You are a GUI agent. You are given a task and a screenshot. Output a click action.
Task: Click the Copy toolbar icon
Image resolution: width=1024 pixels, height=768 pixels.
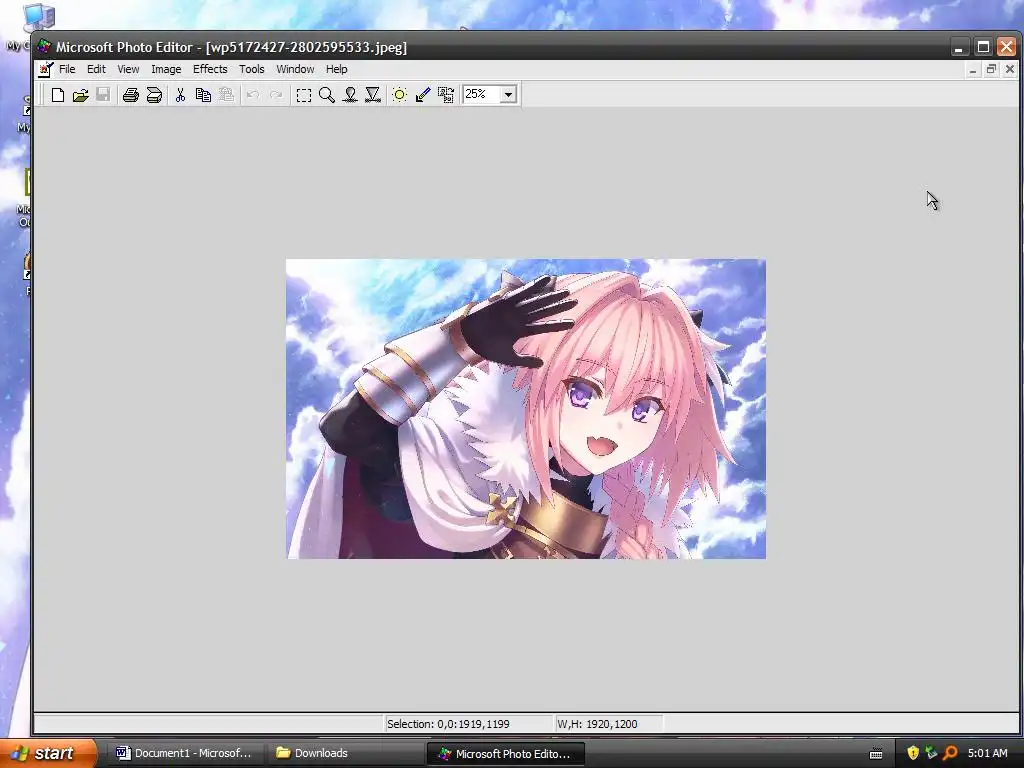[203, 95]
